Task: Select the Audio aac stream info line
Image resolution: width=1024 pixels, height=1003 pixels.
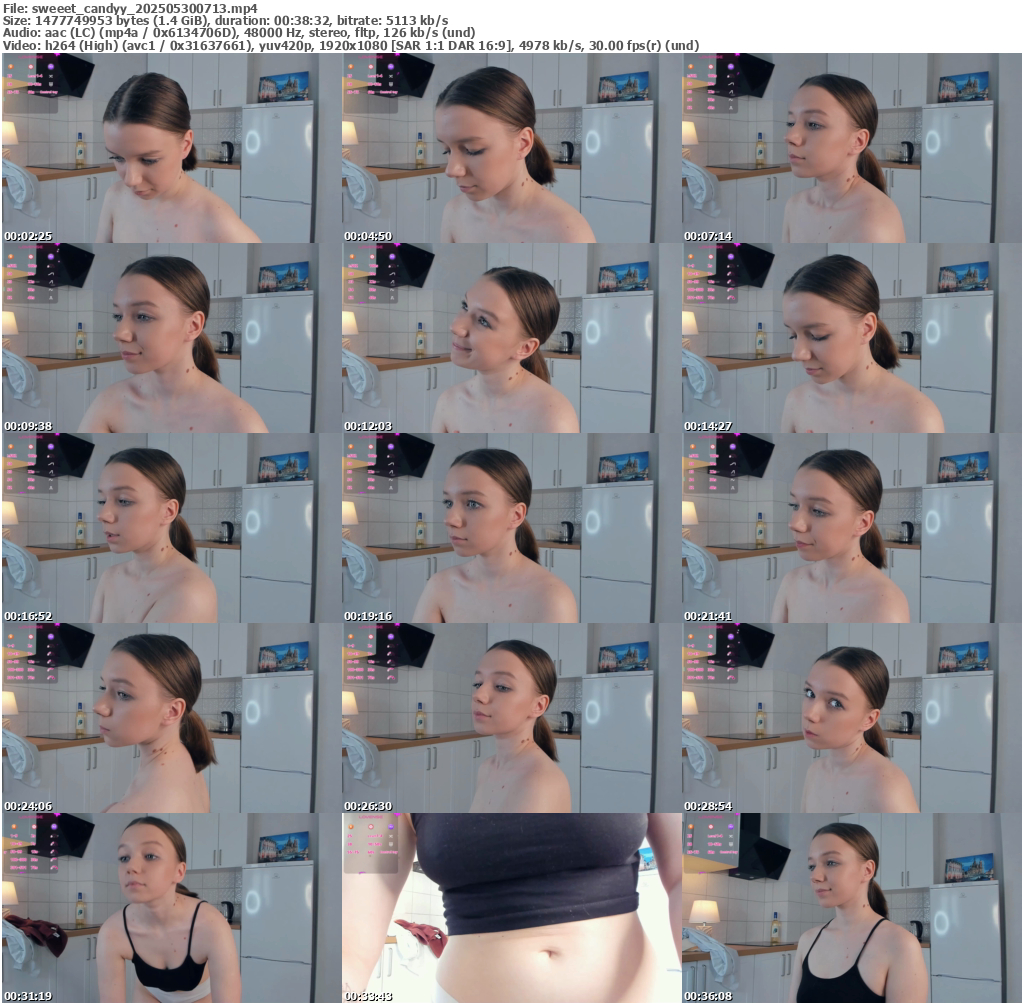Action: [x=239, y=33]
